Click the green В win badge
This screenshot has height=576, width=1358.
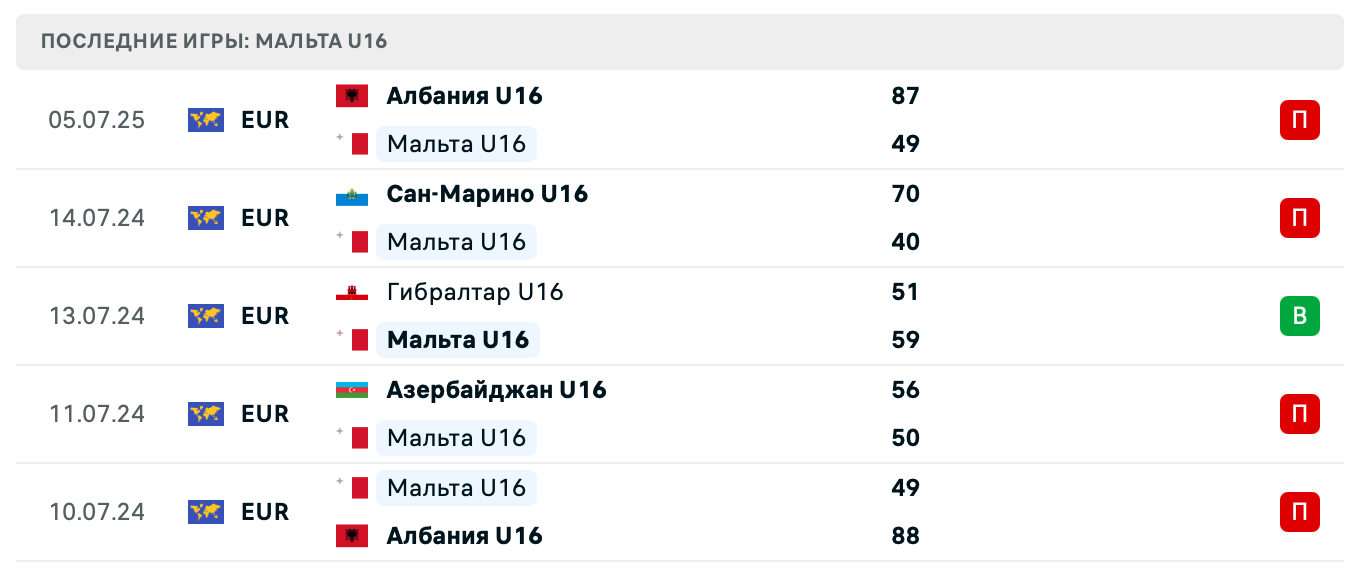click(x=1299, y=316)
